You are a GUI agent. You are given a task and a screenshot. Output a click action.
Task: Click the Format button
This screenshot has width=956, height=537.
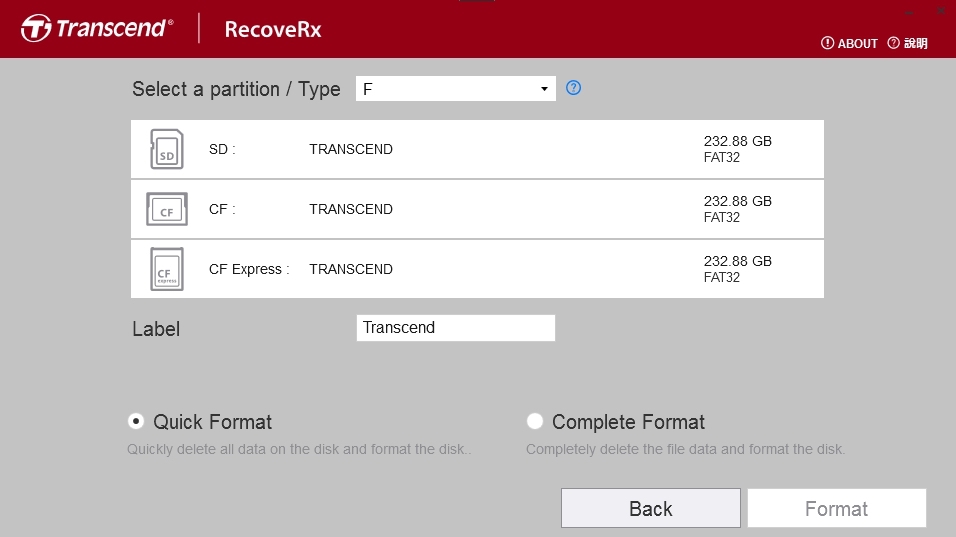(x=836, y=508)
